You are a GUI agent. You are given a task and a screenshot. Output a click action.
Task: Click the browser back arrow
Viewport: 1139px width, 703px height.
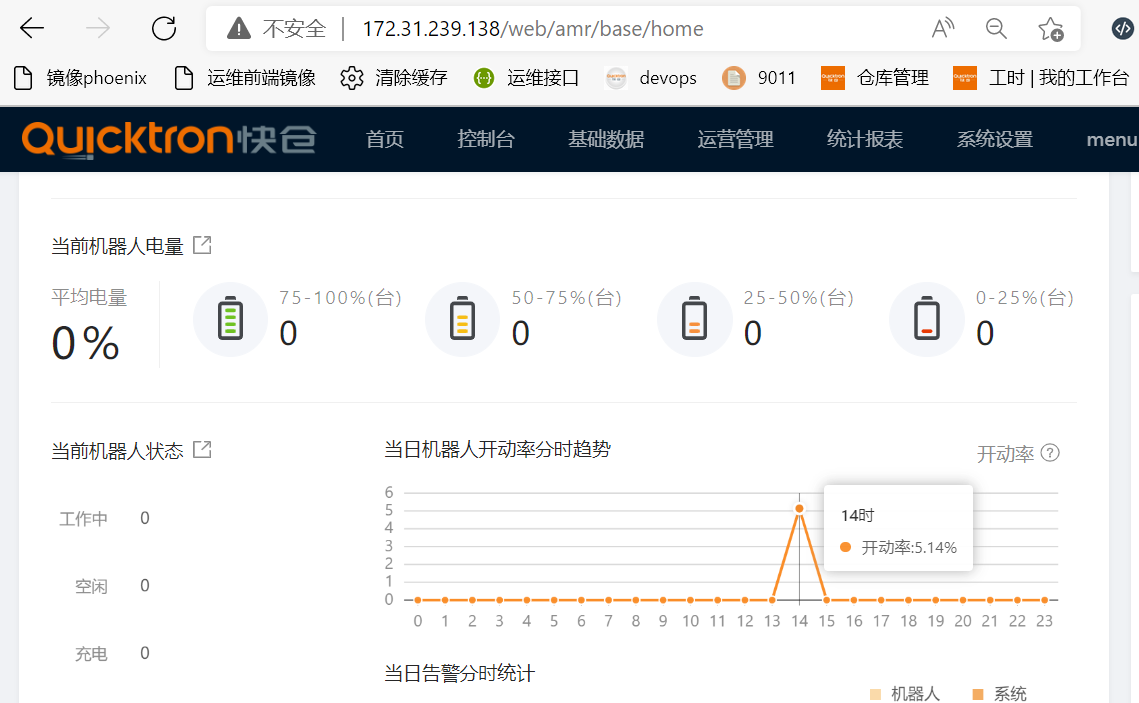(x=32, y=29)
